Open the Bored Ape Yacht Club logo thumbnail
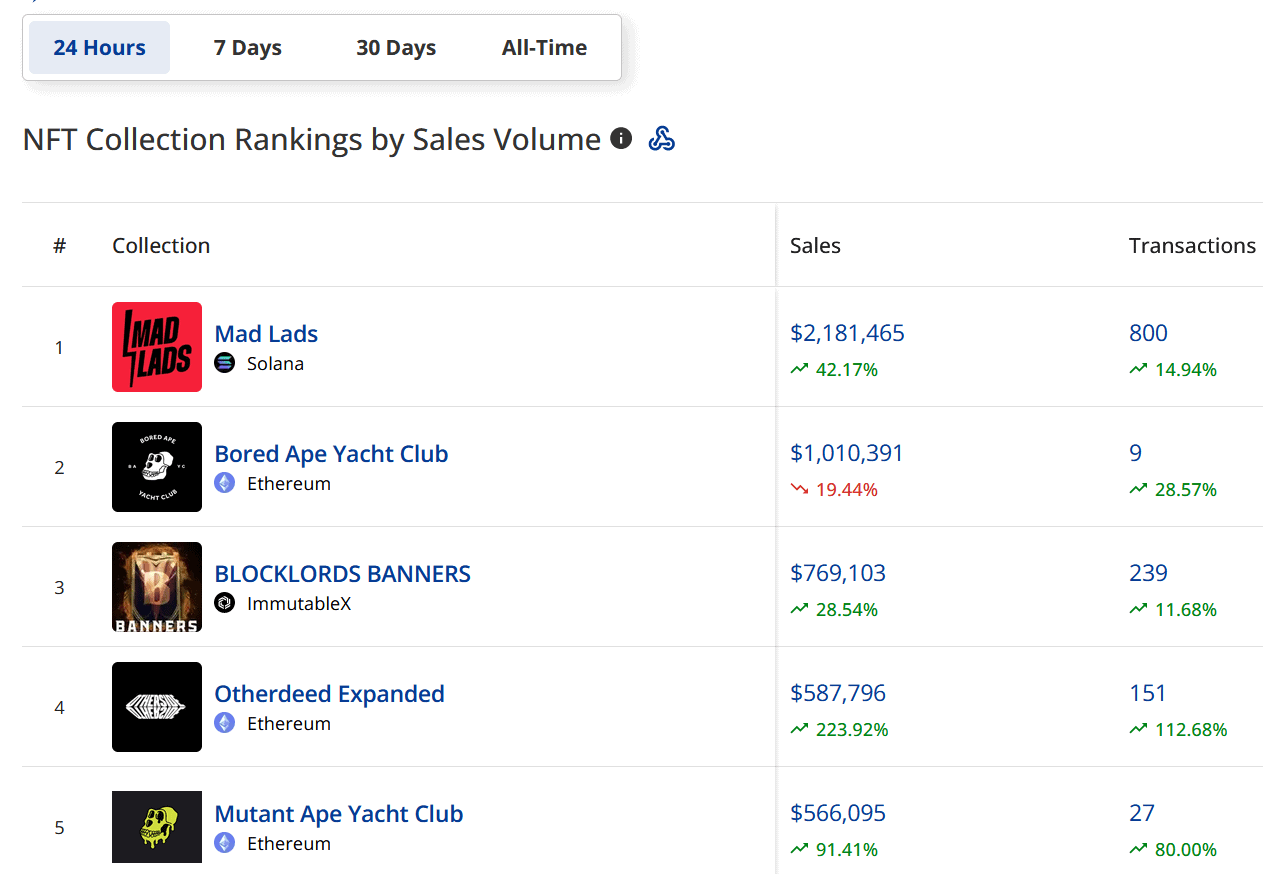1263x874 pixels. (157, 467)
